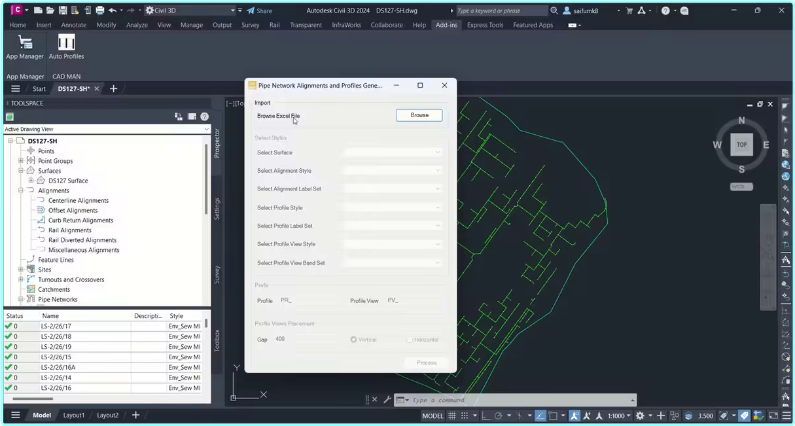Expand the Point Groups tree node
Viewport: 795px width, 426px height.
tap(21, 161)
